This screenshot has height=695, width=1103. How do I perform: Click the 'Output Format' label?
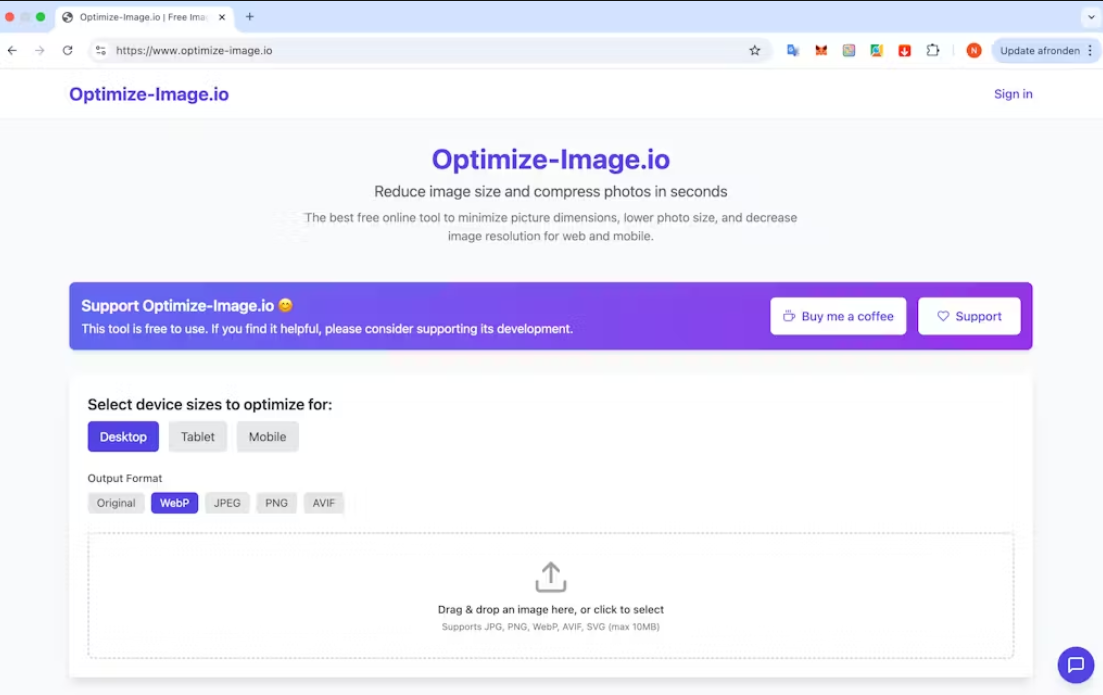click(125, 478)
